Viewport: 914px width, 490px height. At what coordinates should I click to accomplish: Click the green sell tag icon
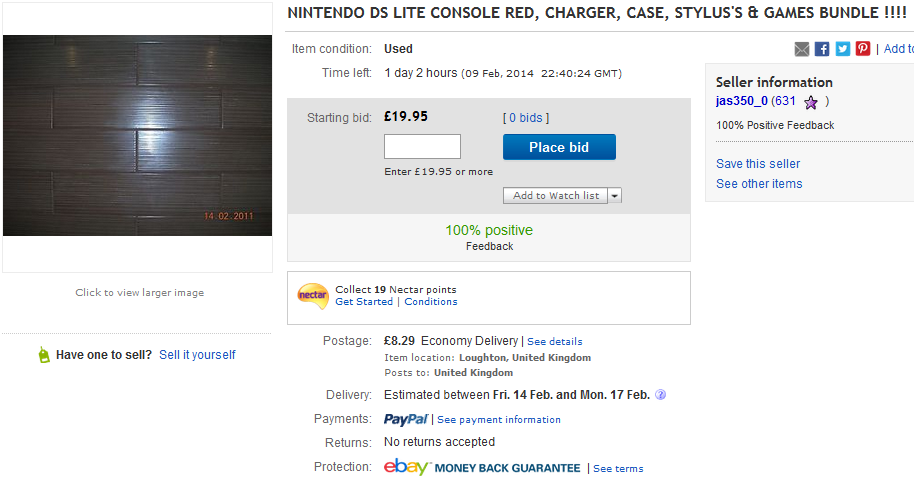44,354
